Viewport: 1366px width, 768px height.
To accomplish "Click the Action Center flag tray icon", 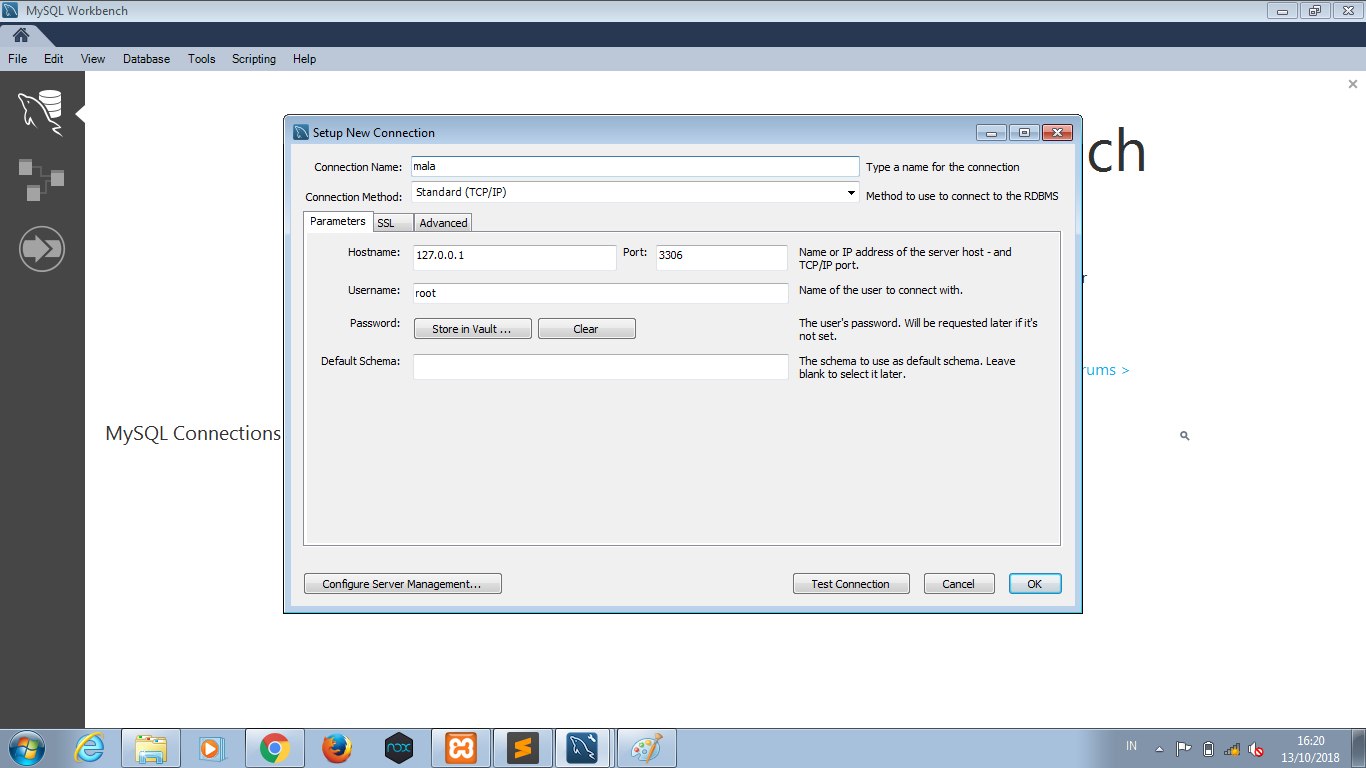I will 1183,749.
